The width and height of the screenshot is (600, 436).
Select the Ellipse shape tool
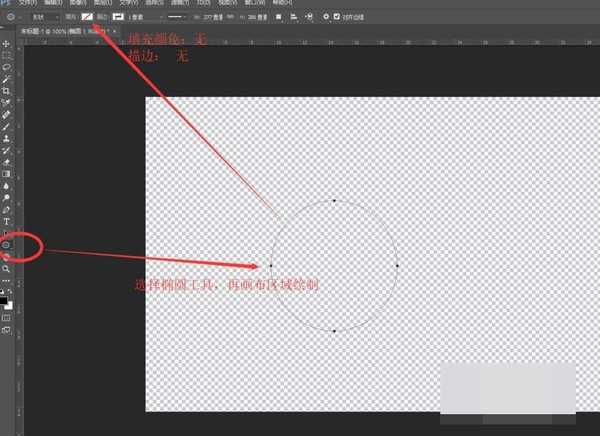(6, 244)
